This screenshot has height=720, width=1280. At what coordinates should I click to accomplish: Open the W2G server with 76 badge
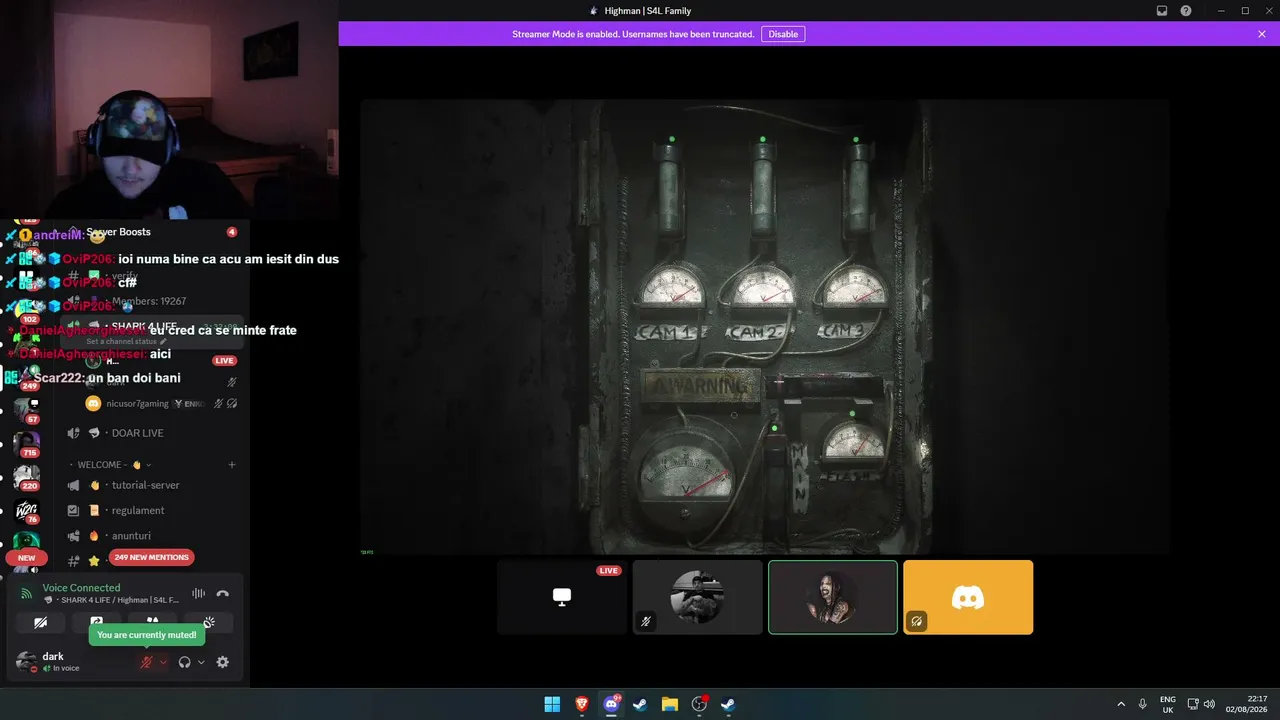27,511
